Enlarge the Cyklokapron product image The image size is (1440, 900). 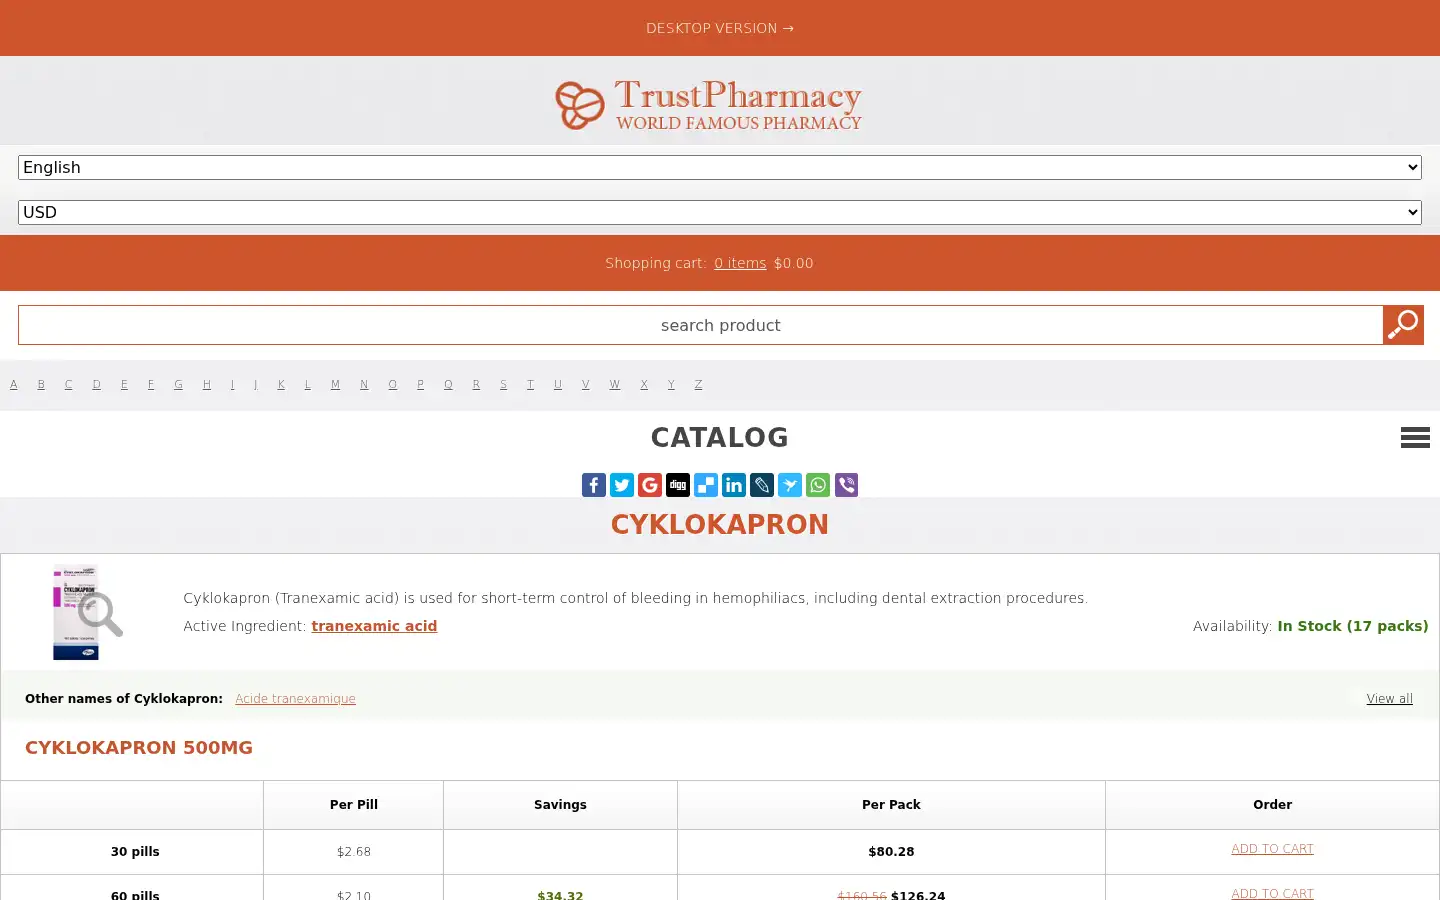(87, 612)
